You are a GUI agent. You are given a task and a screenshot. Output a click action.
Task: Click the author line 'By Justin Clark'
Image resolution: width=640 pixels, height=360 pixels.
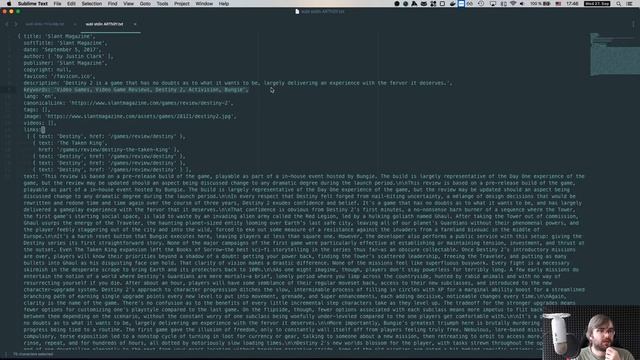pyautogui.click(x=69, y=56)
